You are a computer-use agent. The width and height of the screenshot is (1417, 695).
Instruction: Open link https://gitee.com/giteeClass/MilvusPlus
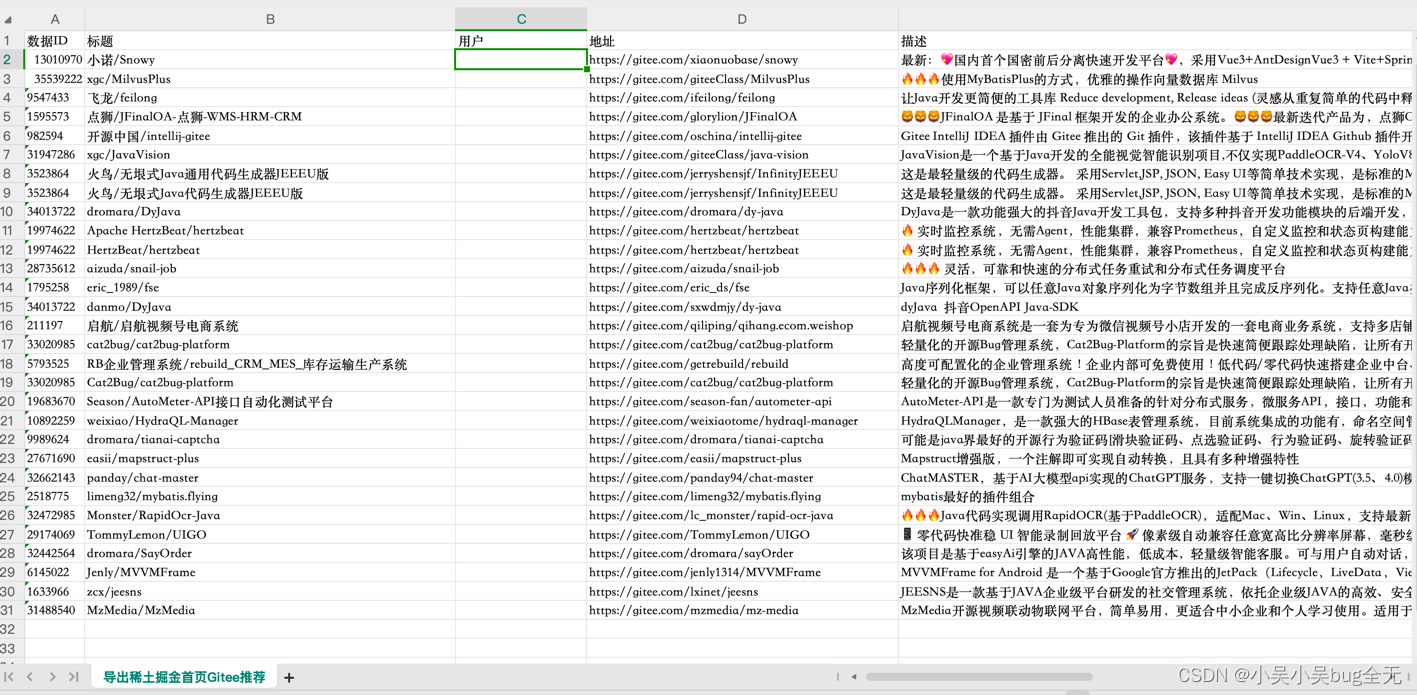[x=699, y=79]
